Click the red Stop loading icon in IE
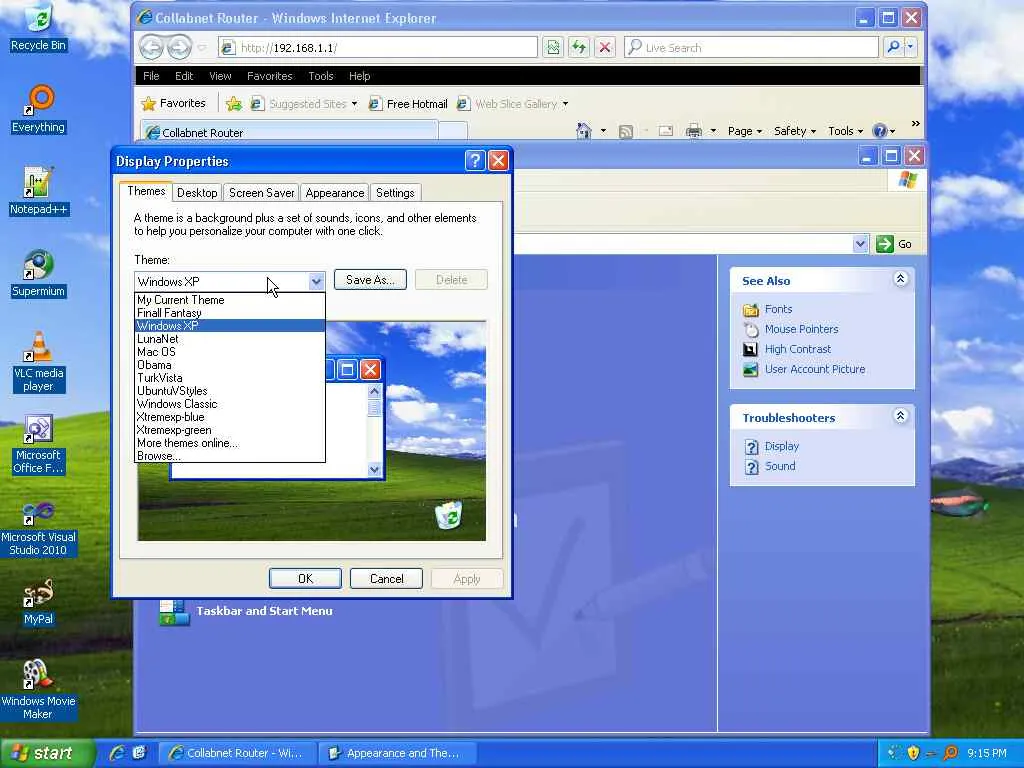The height and width of the screenshot is (768, 1024). coord(605,47)
